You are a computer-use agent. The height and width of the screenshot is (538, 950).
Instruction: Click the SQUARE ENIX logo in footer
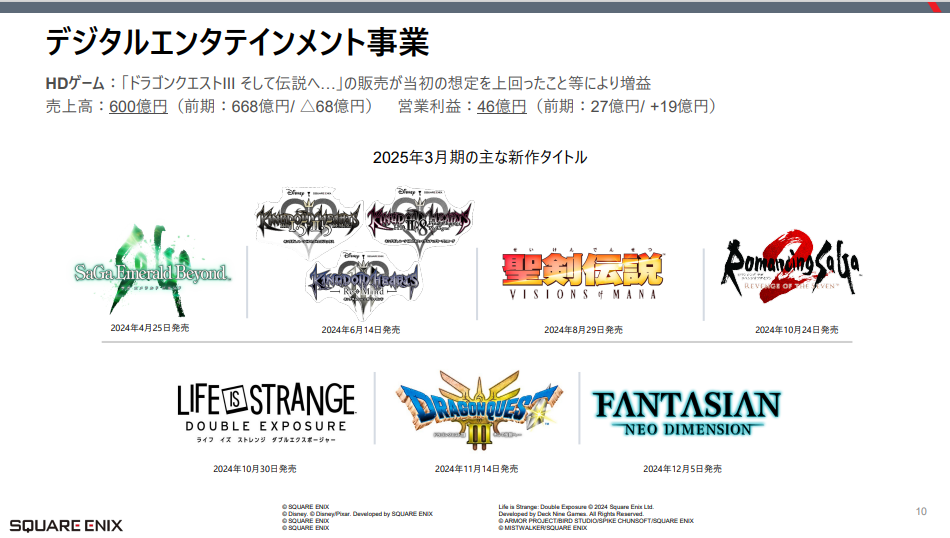tap(66, 525)
